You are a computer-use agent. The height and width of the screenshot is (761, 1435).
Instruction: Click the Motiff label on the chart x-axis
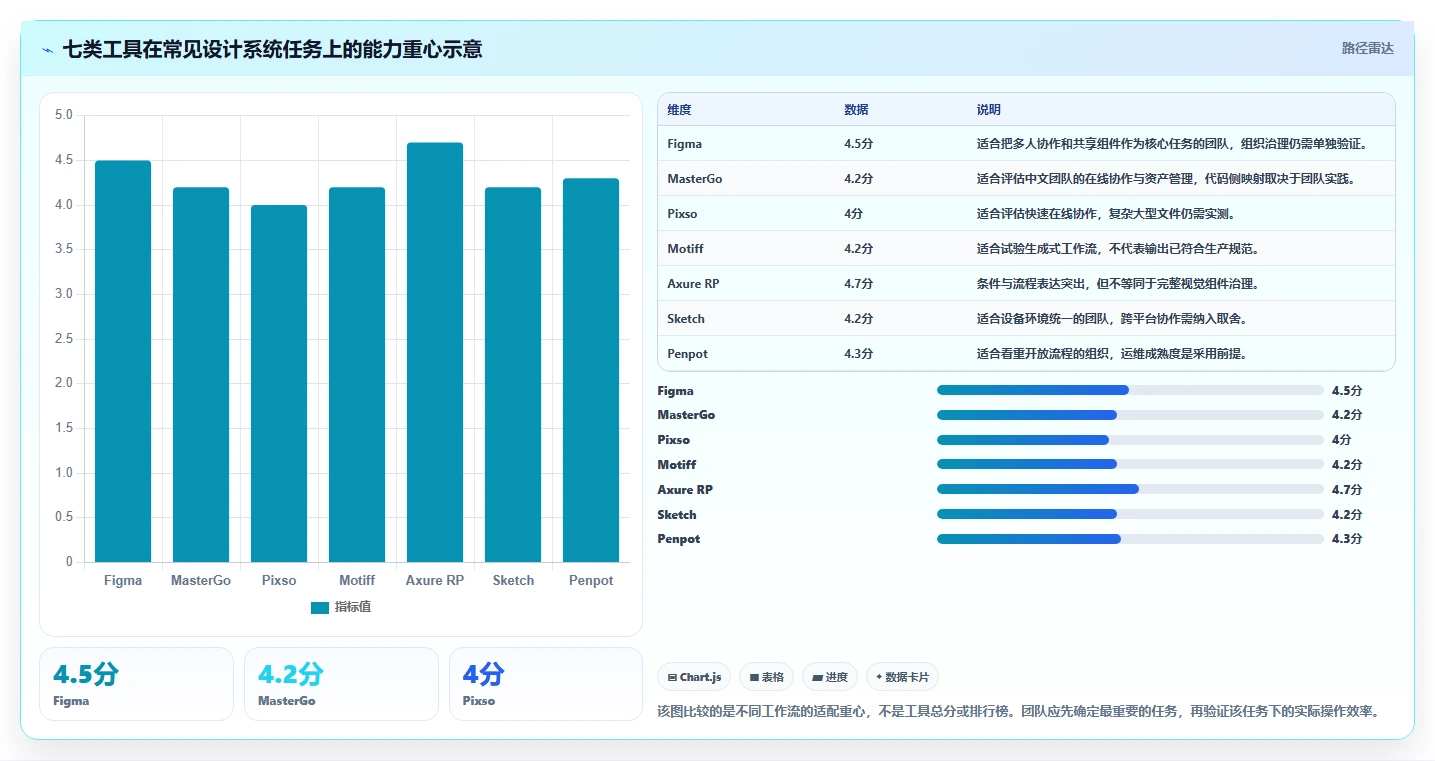tap(357, 581)
